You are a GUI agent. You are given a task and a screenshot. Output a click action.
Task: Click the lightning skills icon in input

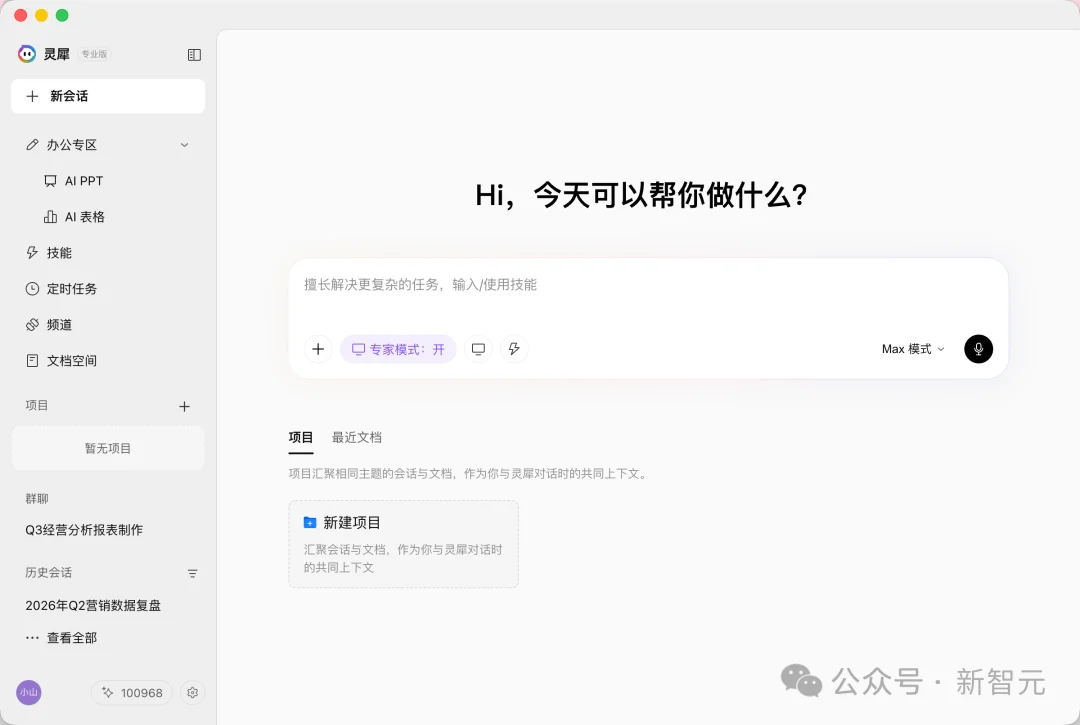(x=514, y=349)
